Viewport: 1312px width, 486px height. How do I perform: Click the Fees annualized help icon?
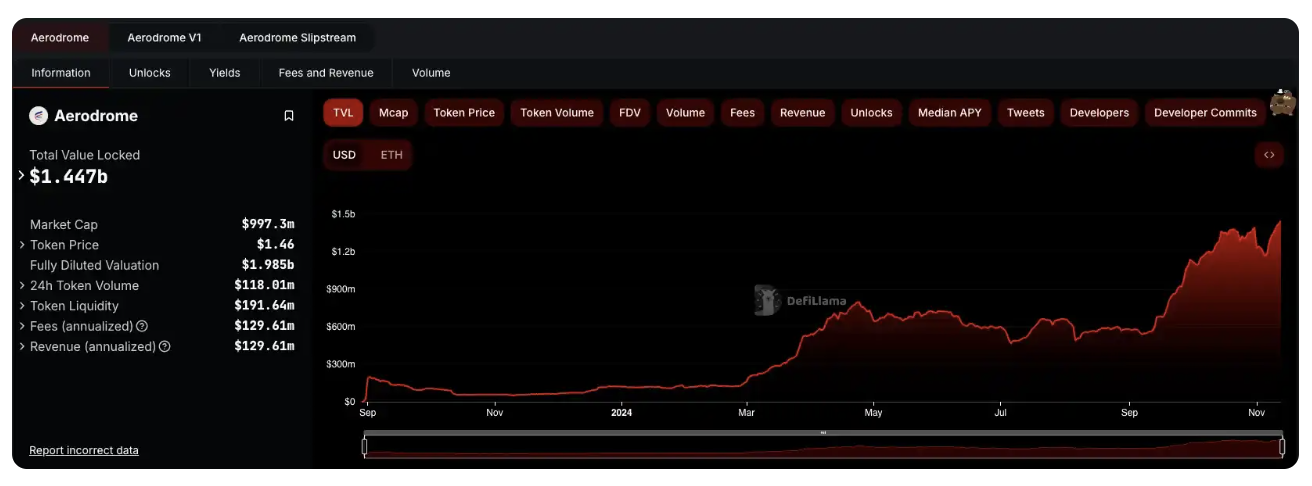tap(142, 326)
